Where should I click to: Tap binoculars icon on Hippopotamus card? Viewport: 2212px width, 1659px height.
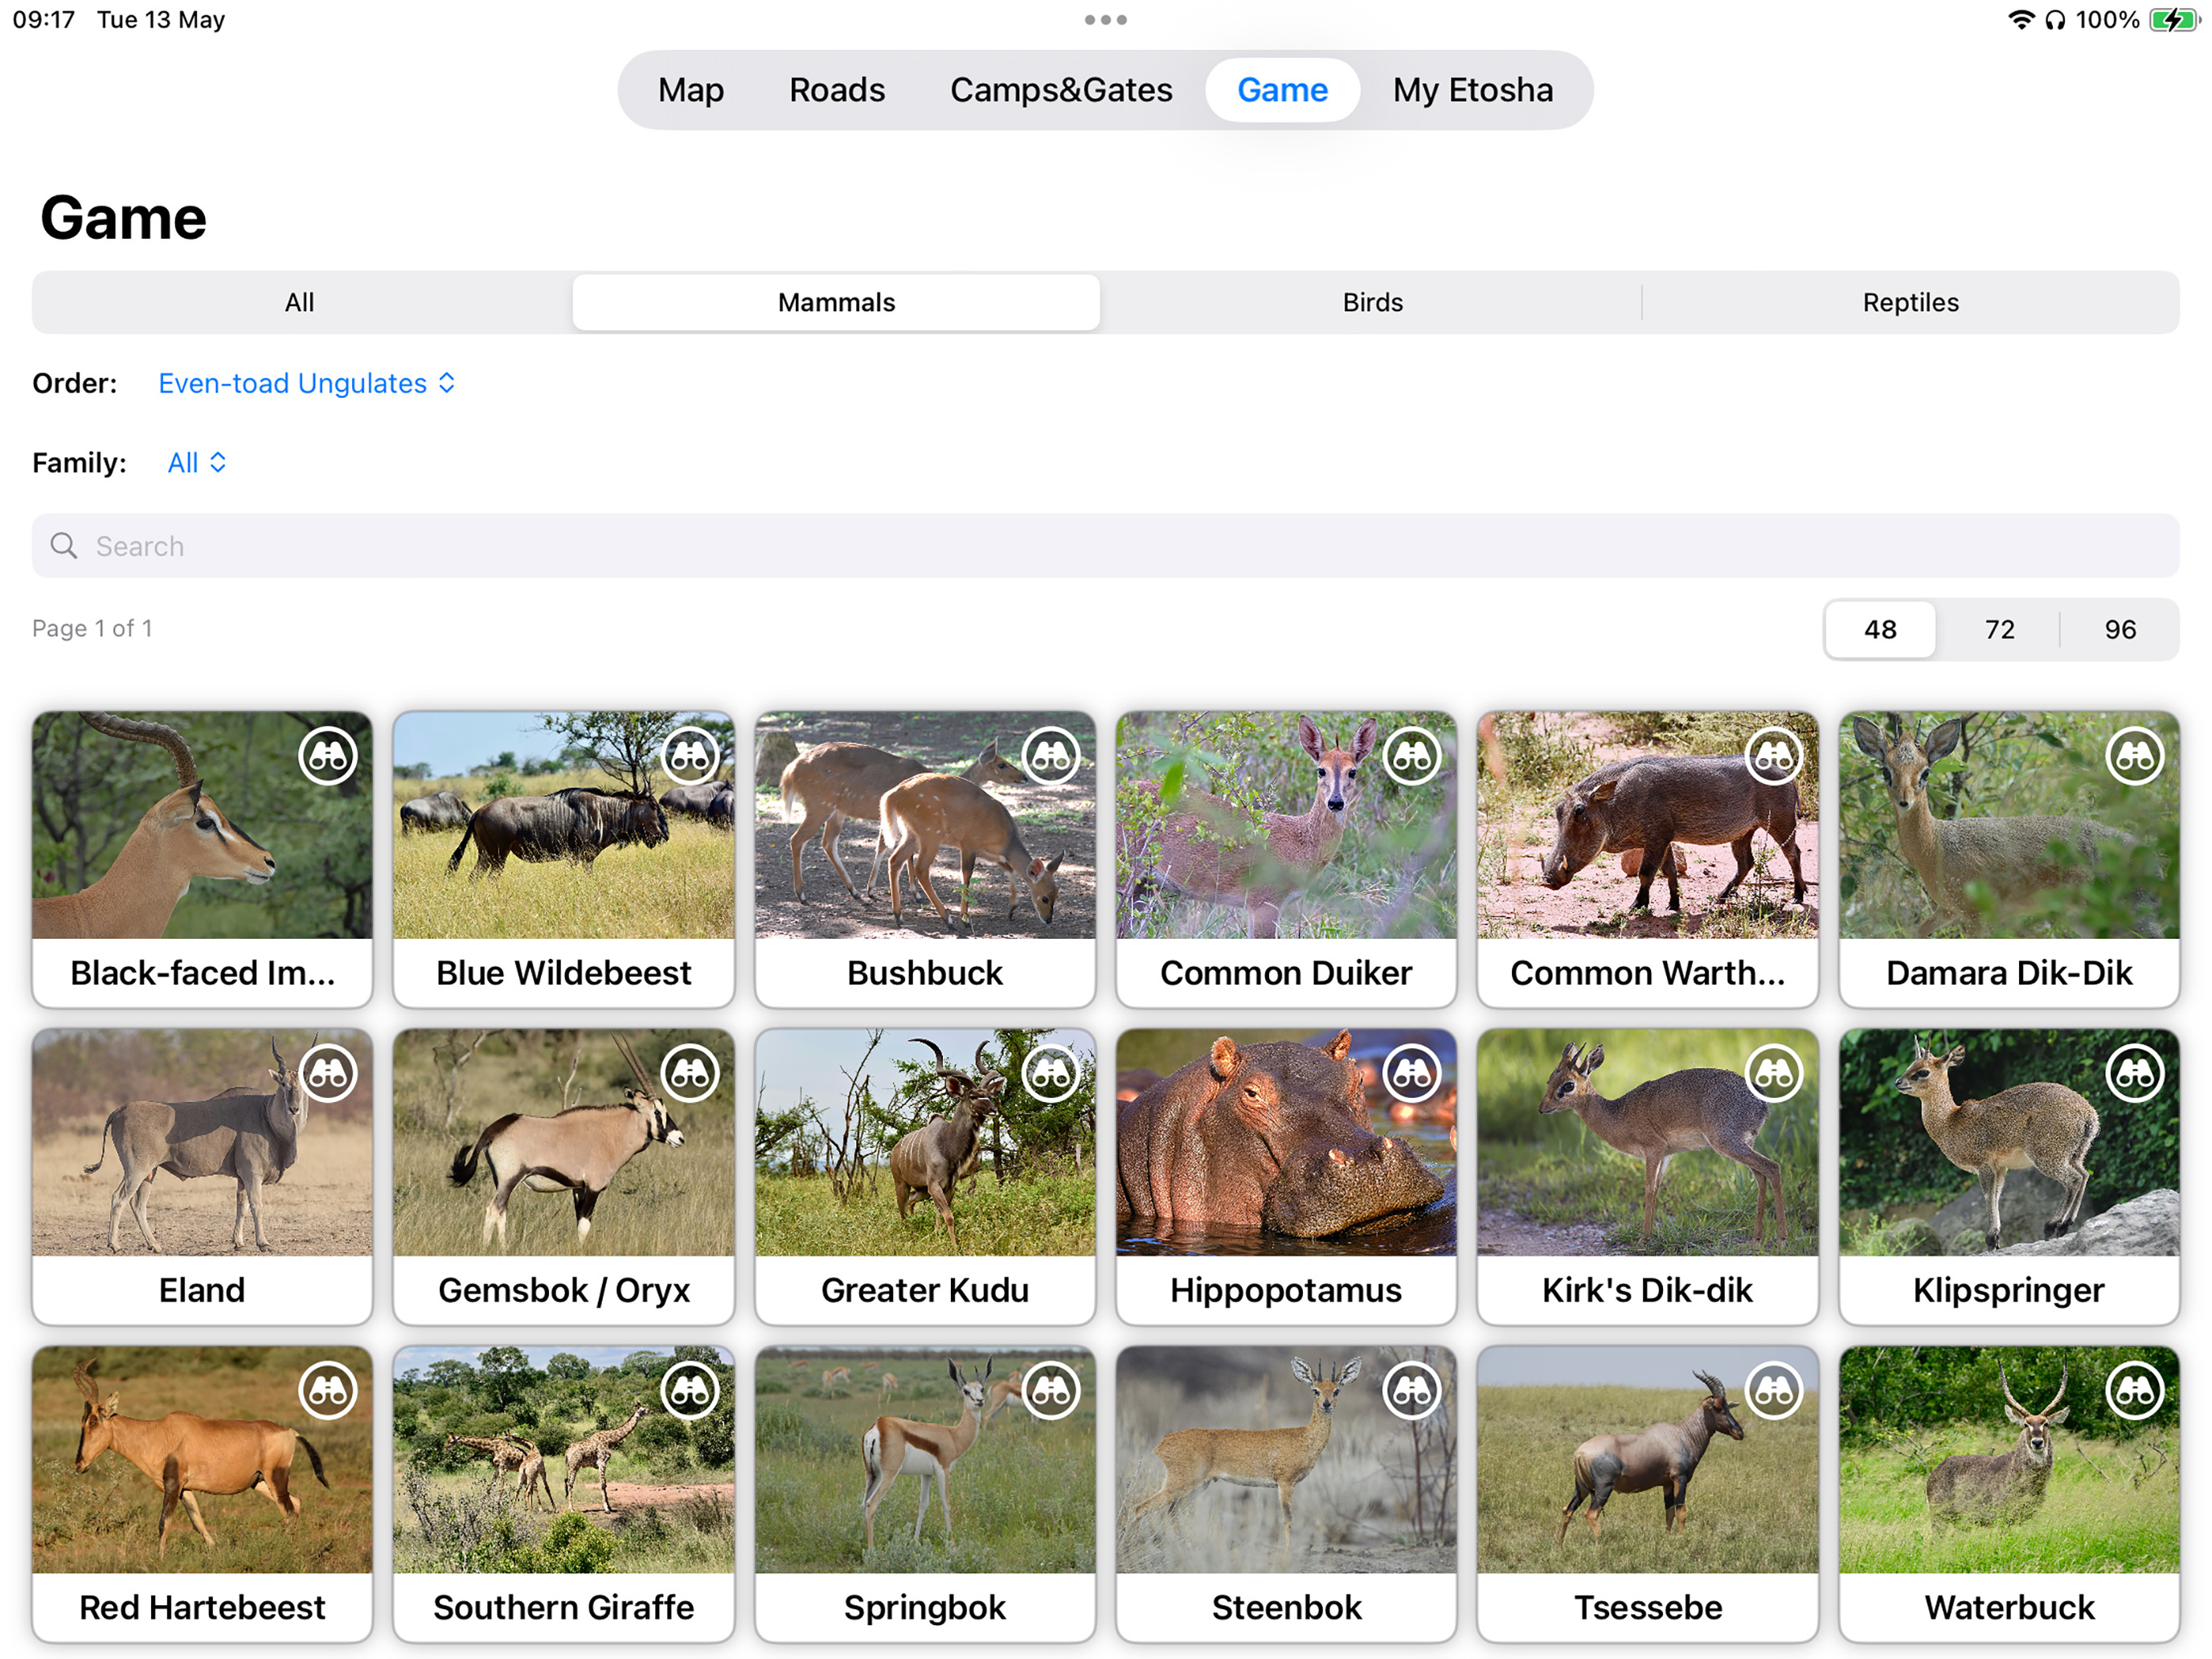click(x=1412, y=1073)
